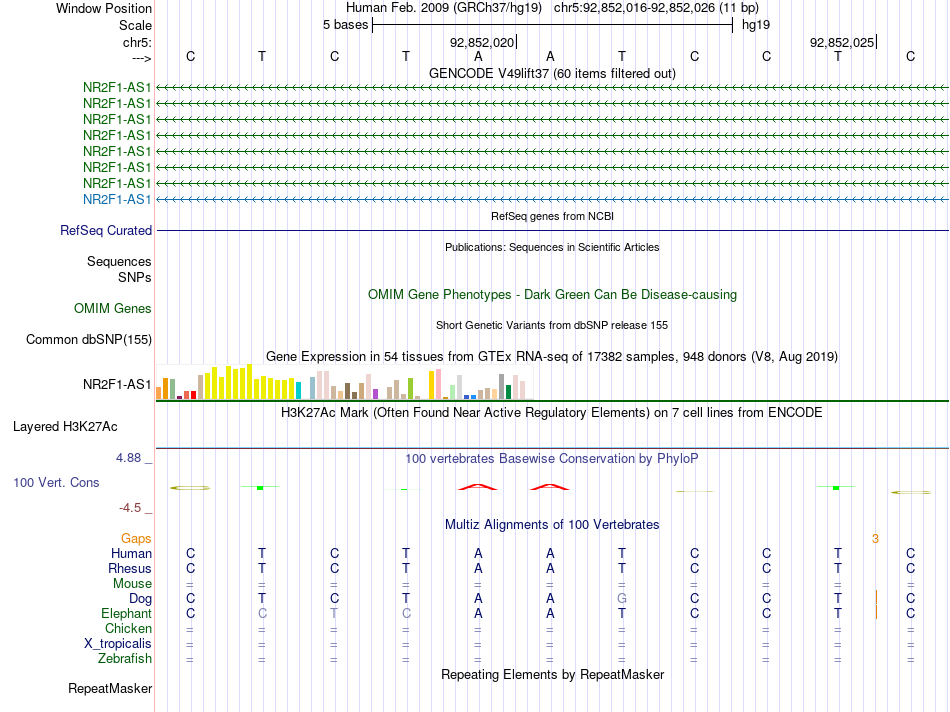Select the blue NR2F1-AS1 transcript label
Viewport: 950px width, 712px height.
117,199
